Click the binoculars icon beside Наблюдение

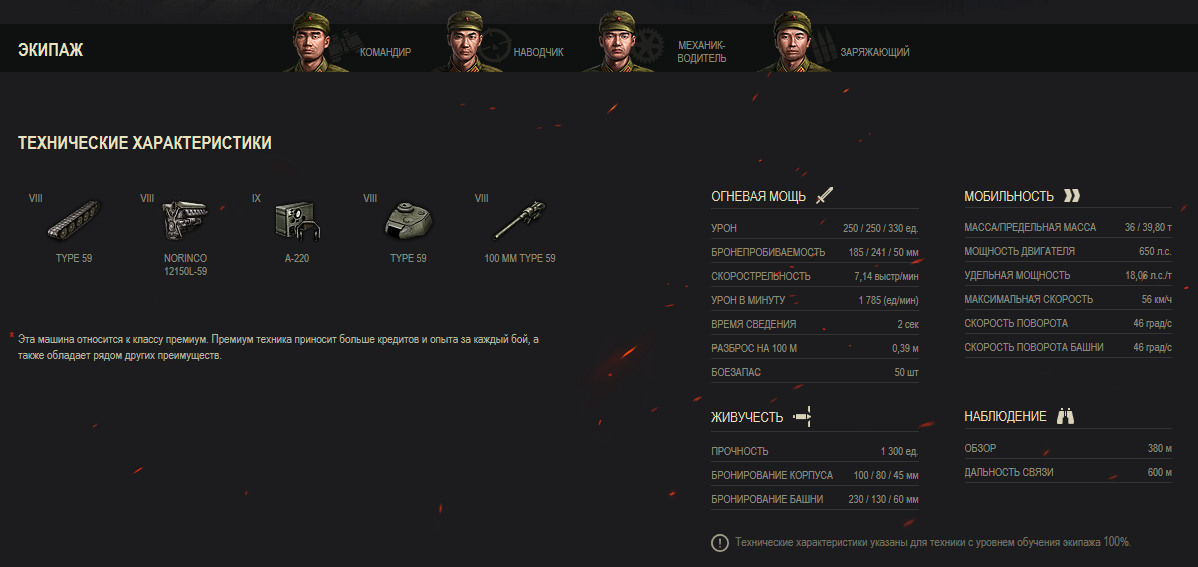click(1065, 416)
